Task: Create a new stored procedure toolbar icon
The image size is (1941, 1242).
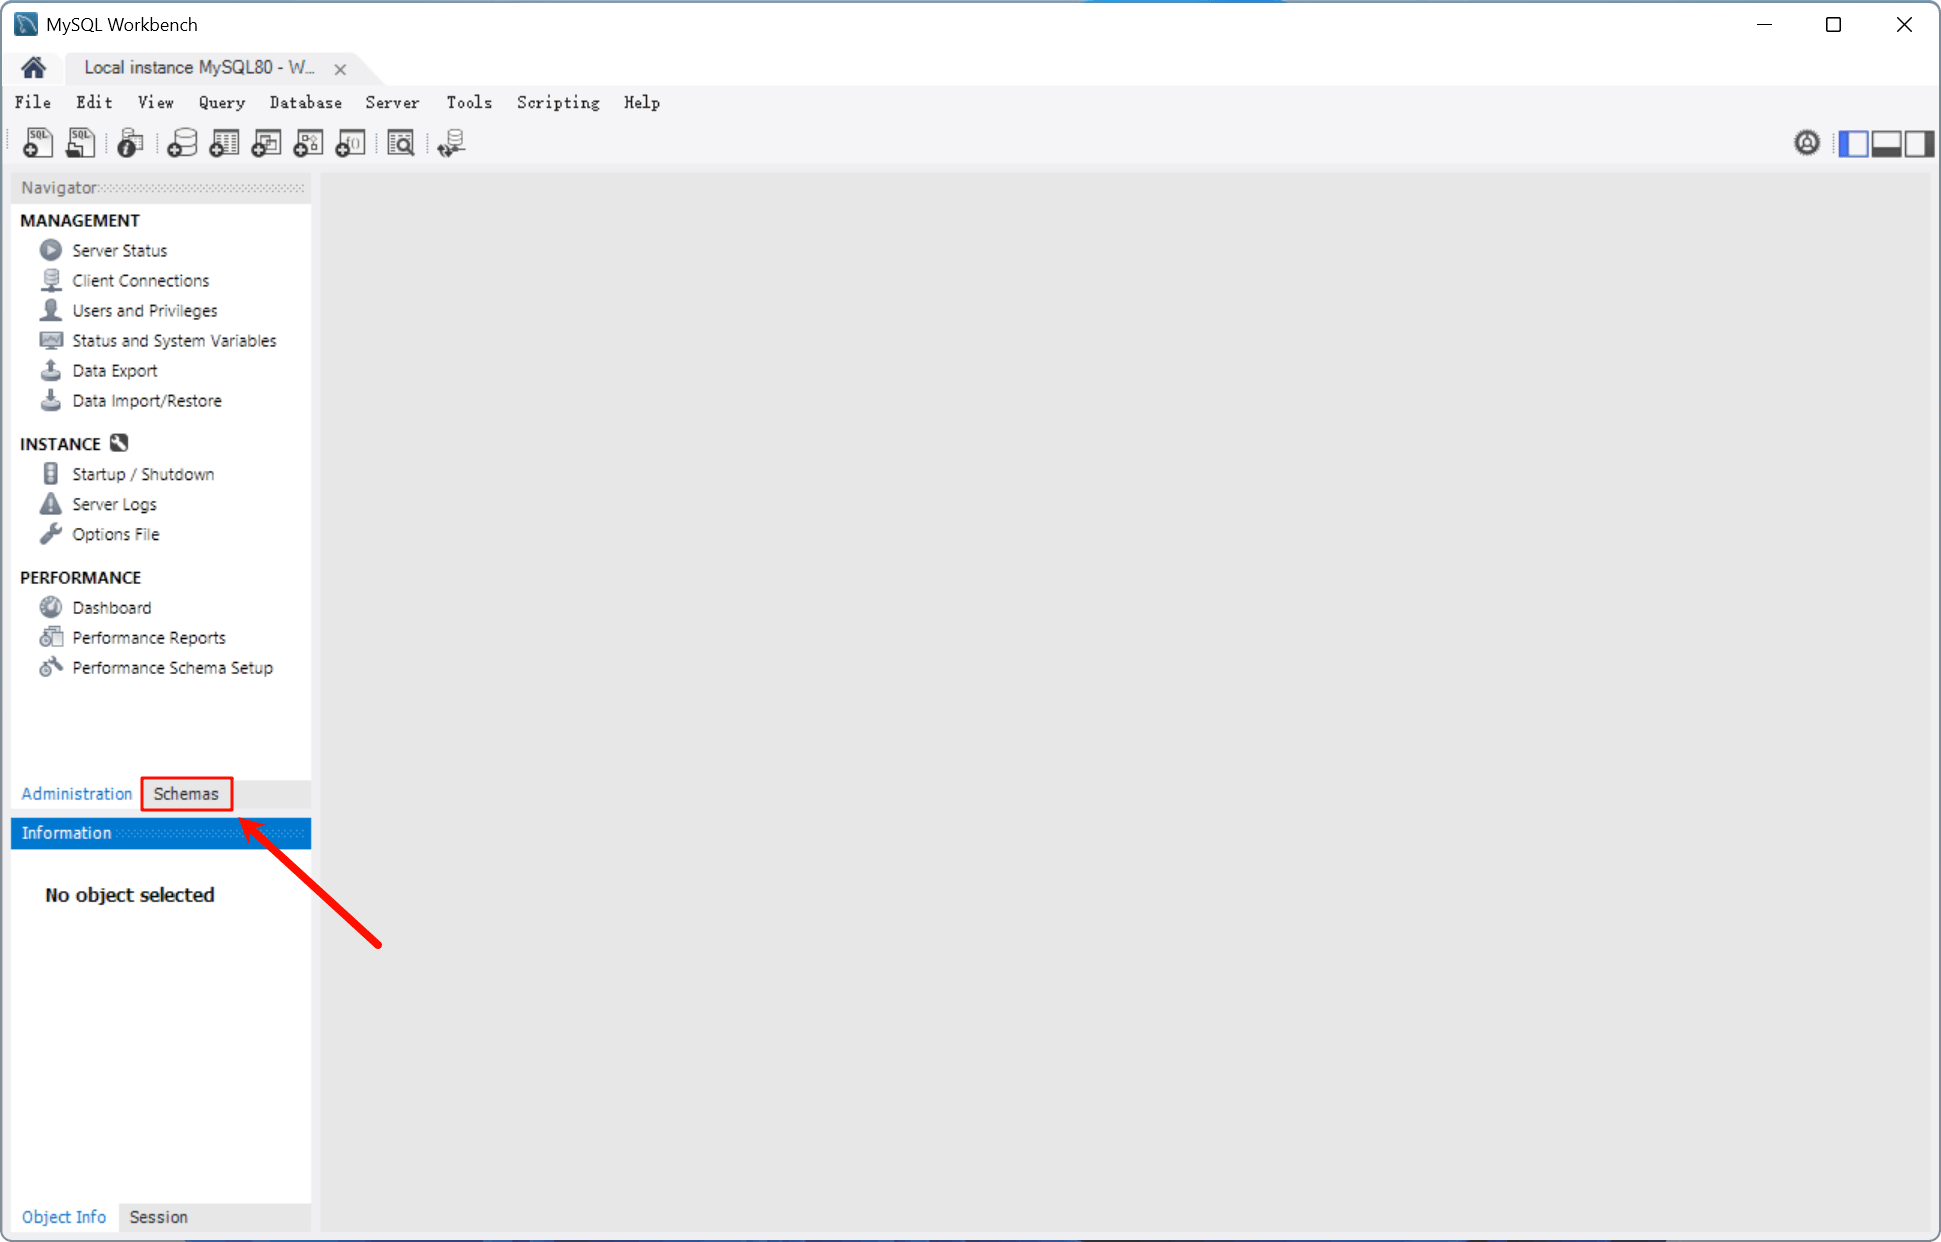Action: tap(308, 143)
